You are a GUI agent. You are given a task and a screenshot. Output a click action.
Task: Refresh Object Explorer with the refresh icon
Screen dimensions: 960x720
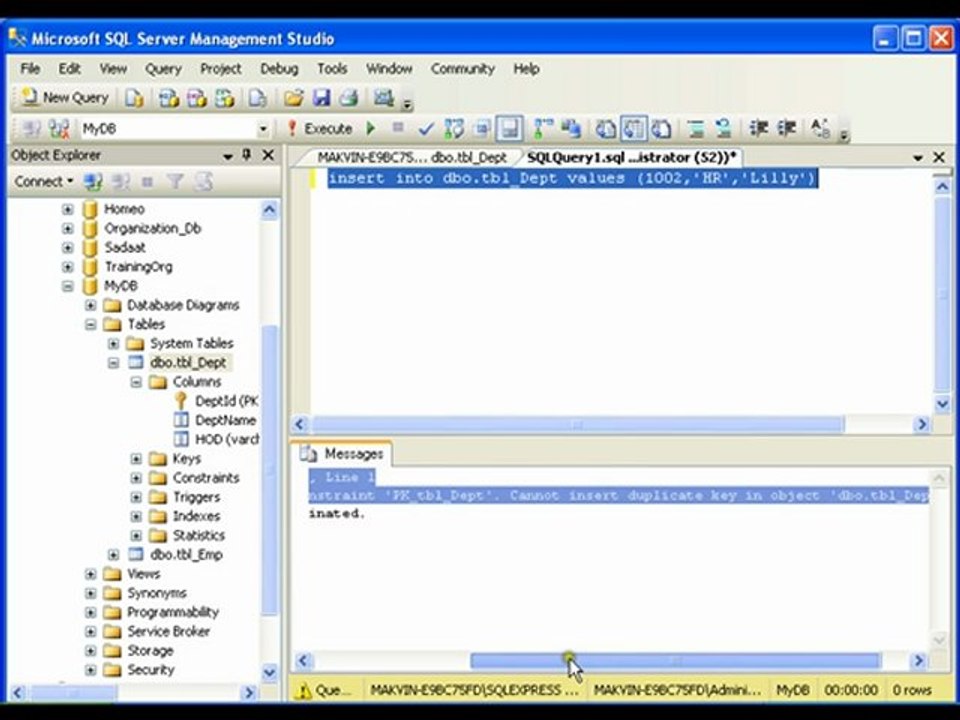coord(203,182)
